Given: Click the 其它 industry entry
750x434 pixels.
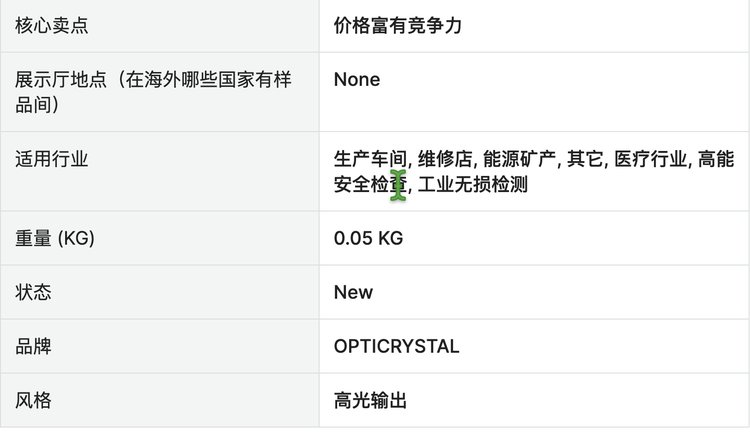Looking at the screenshot, I should point(584,159).
